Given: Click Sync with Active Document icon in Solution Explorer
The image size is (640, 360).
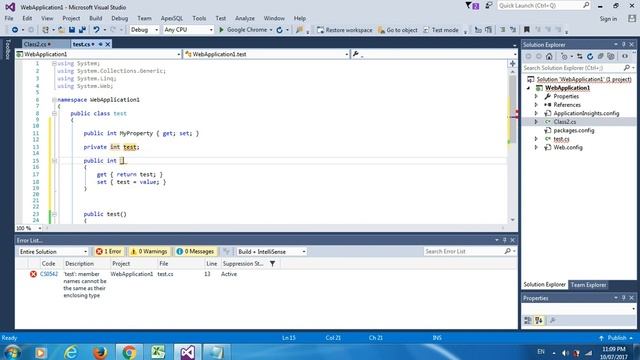Looking at the screenshot, I should click(580, 56).
